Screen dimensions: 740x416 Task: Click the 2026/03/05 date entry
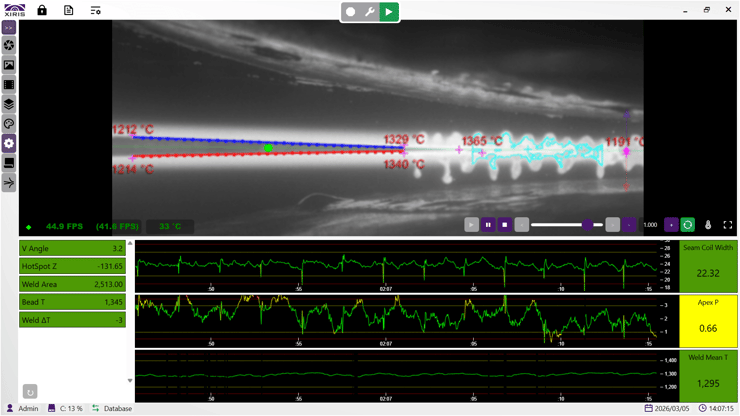click(x=667, y=408)
